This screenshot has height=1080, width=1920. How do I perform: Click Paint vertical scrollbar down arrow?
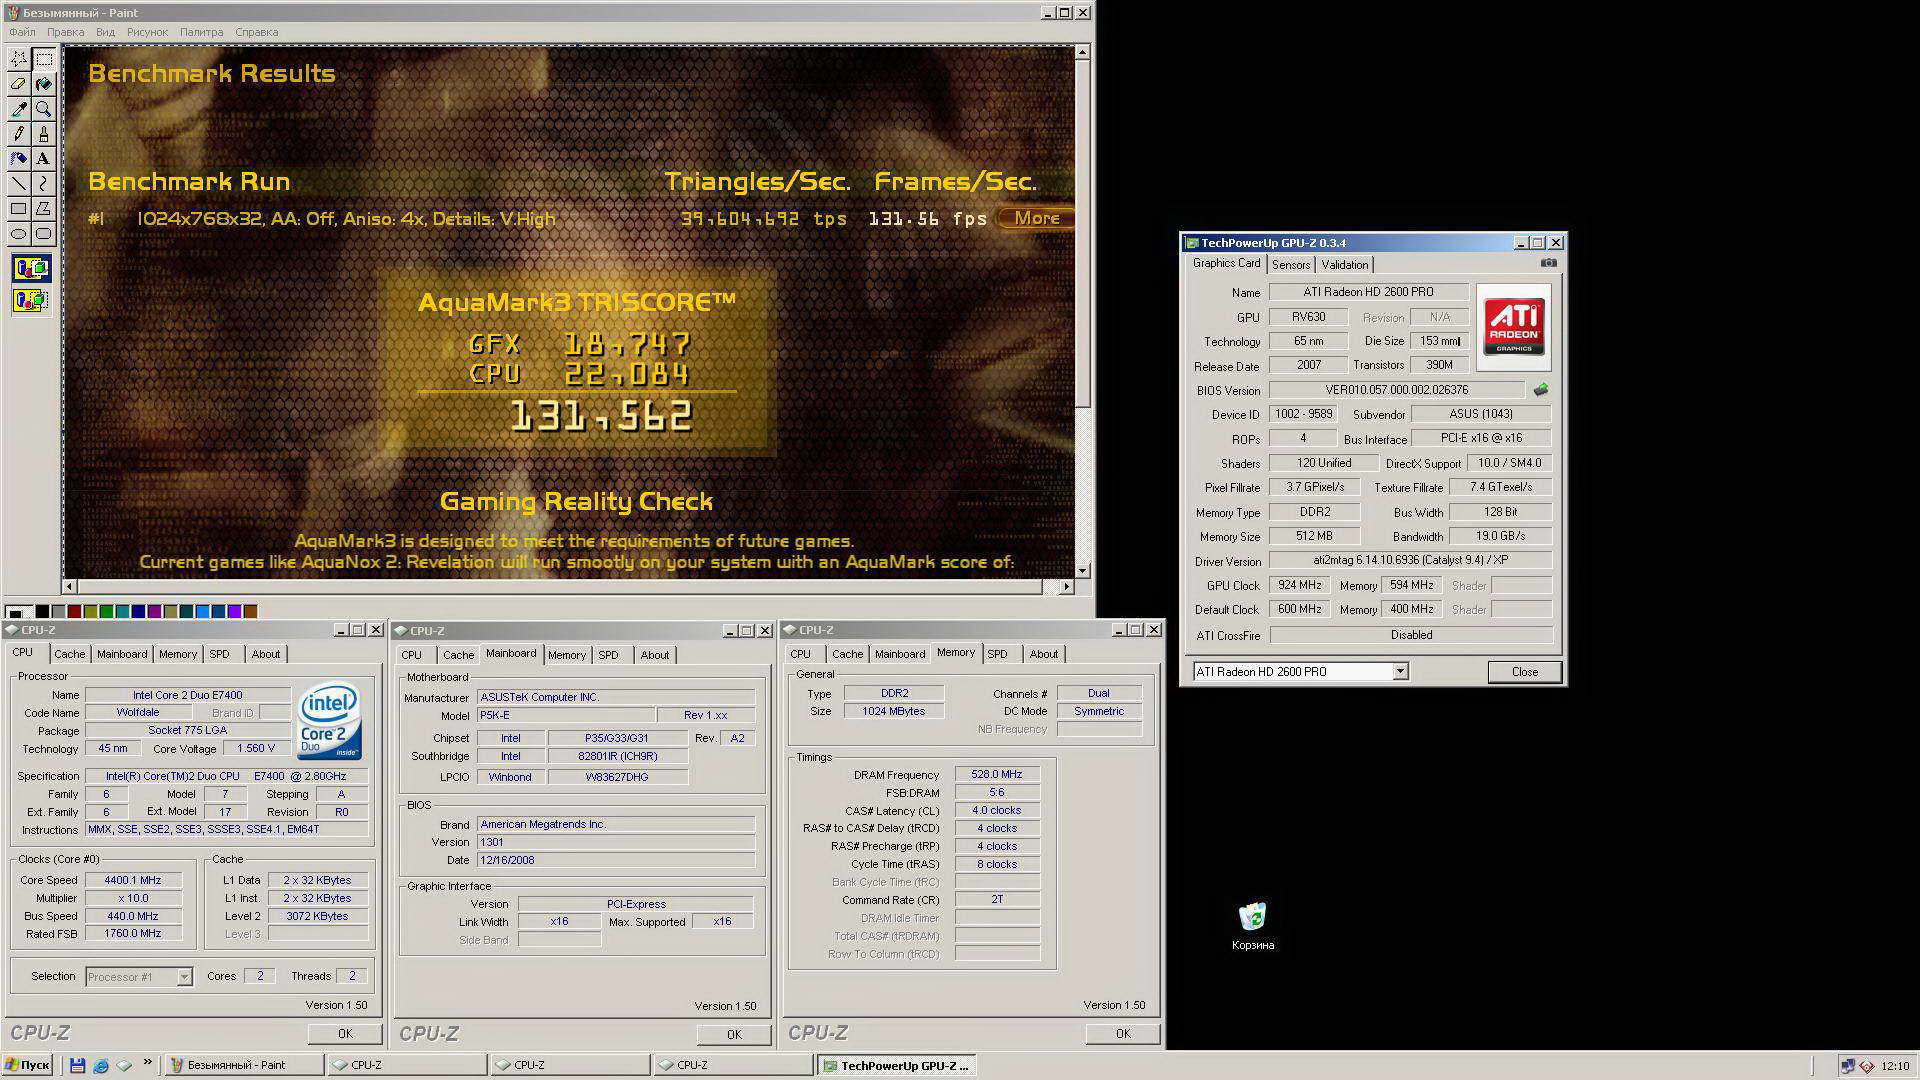coord(1082,571)
